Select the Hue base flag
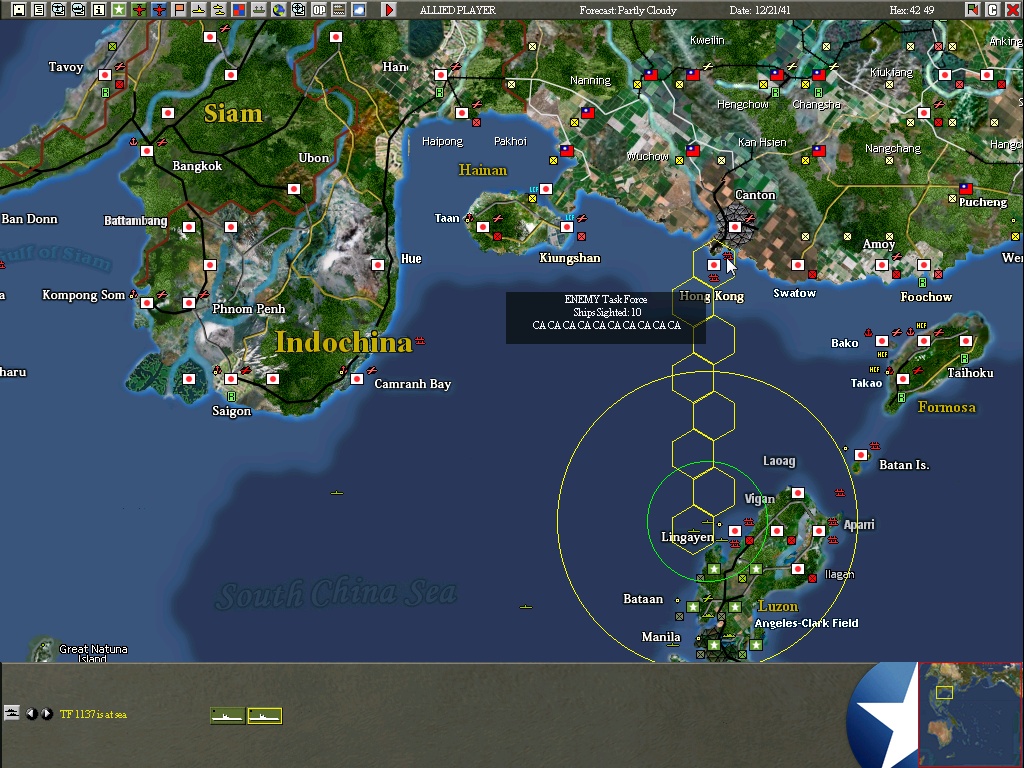This screenshot has width=1024, height=768. pyautogui.click(x=377, y=265)
